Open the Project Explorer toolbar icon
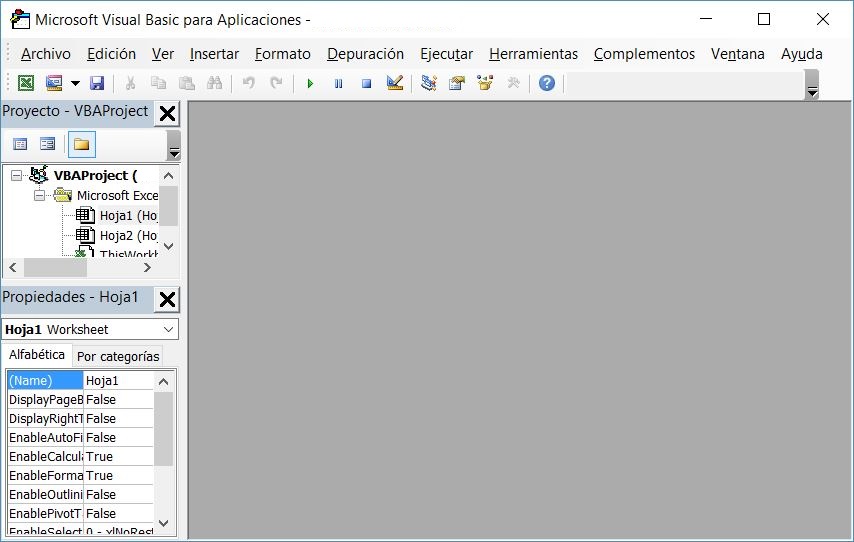 coord(429,83)
